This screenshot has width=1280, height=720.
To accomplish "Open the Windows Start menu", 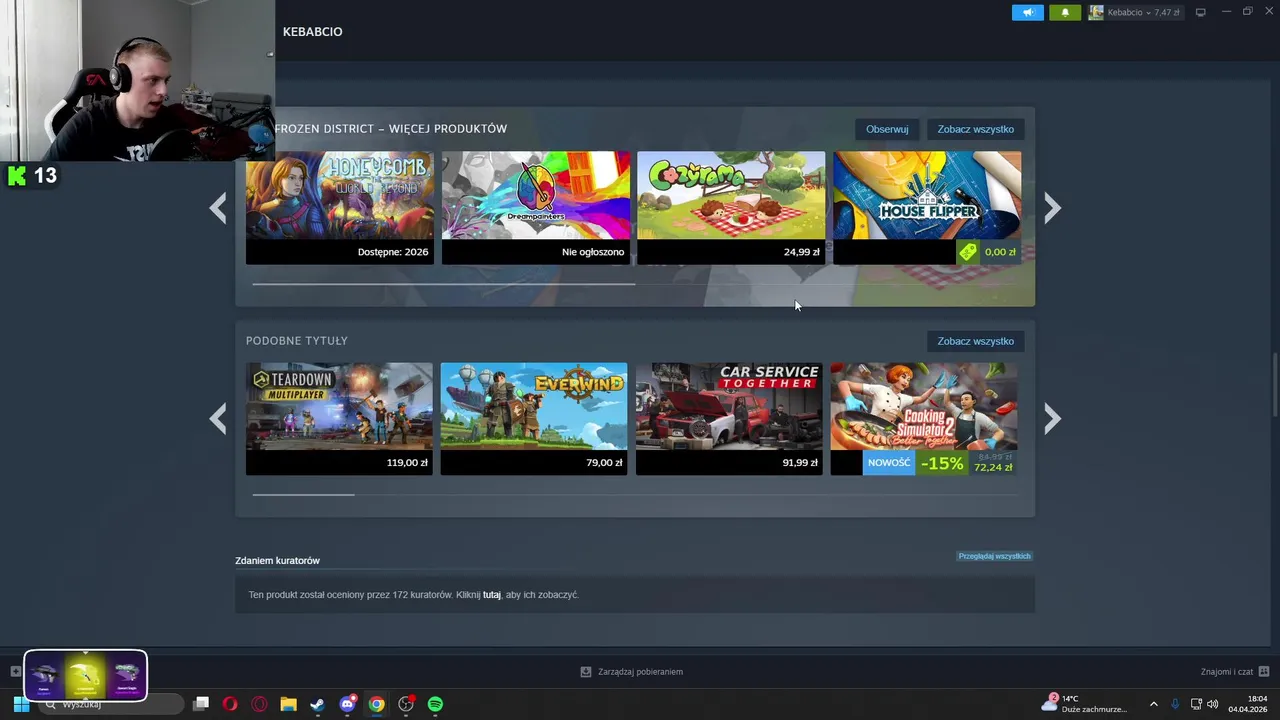I will pos(21,704).
